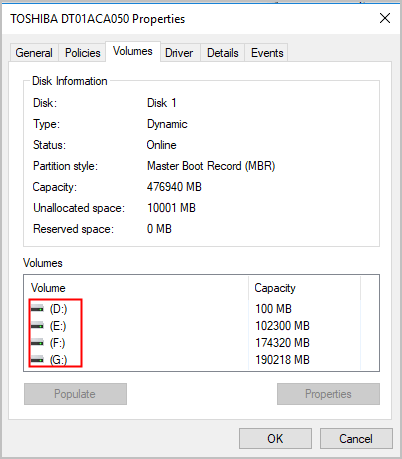Click the drive icon for volume D:
The height and width of the screenshot is (459, 402).
[x=37, y=309]
